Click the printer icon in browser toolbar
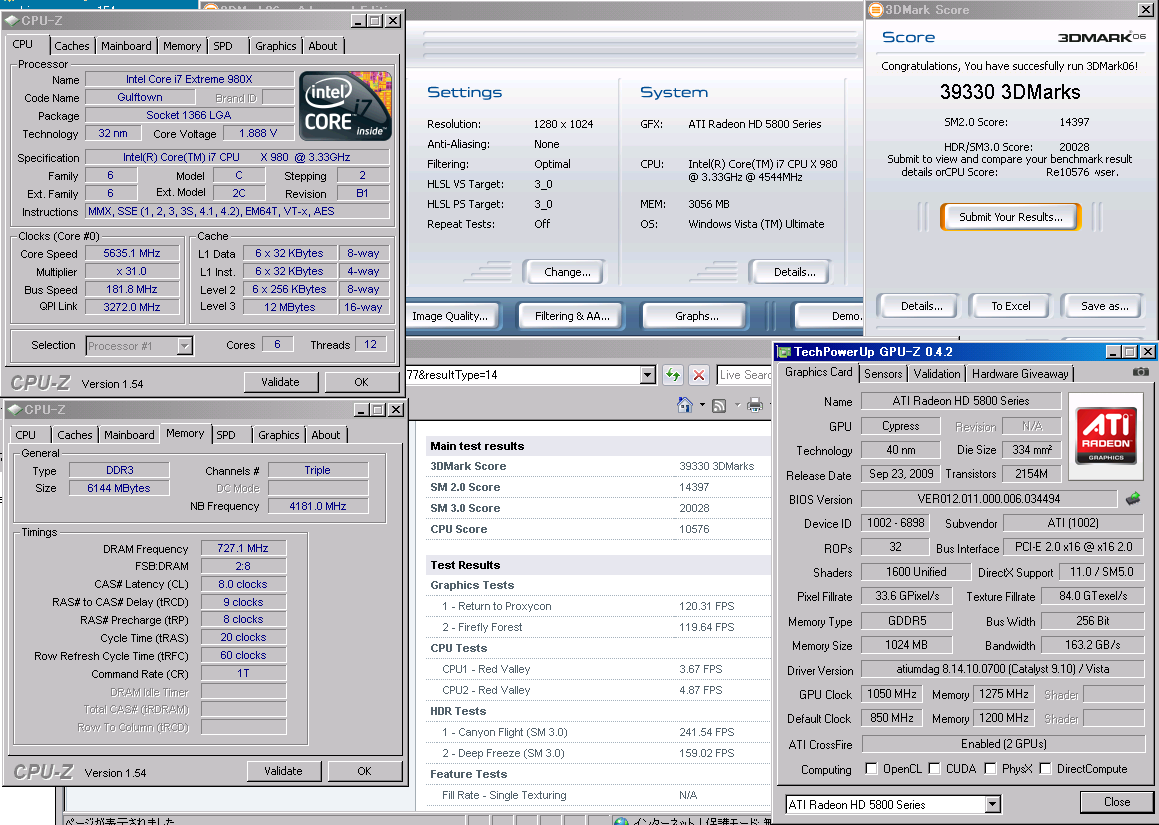 pos(755,404)
